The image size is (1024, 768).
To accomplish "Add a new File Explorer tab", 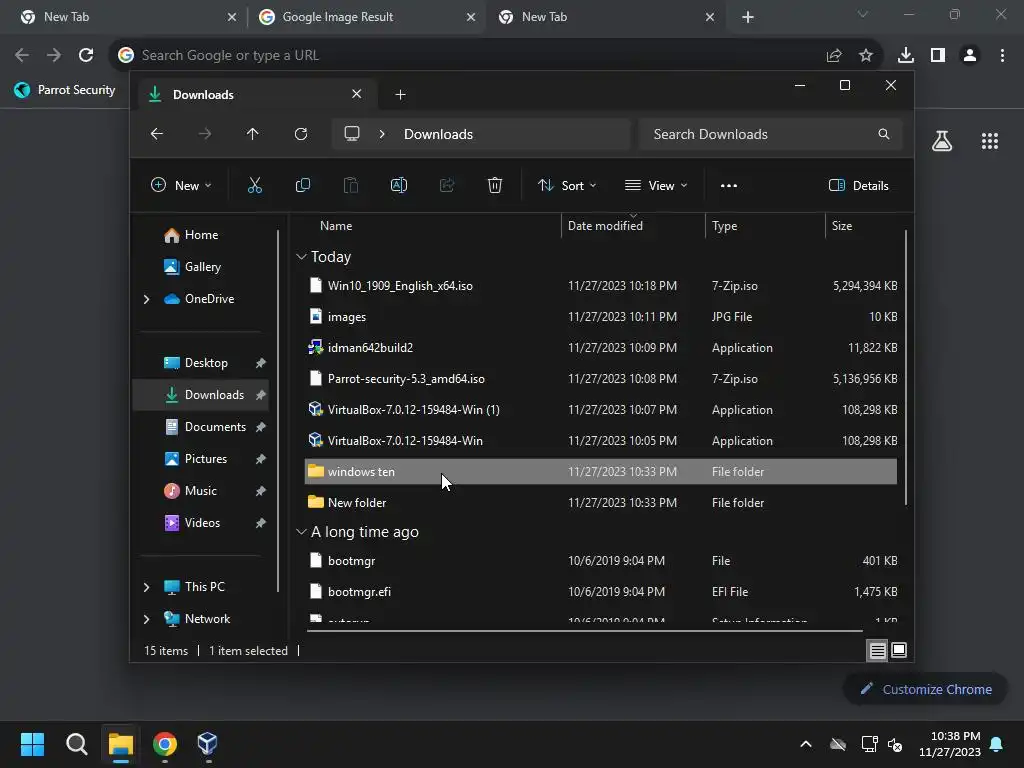I will coord(400,95).
